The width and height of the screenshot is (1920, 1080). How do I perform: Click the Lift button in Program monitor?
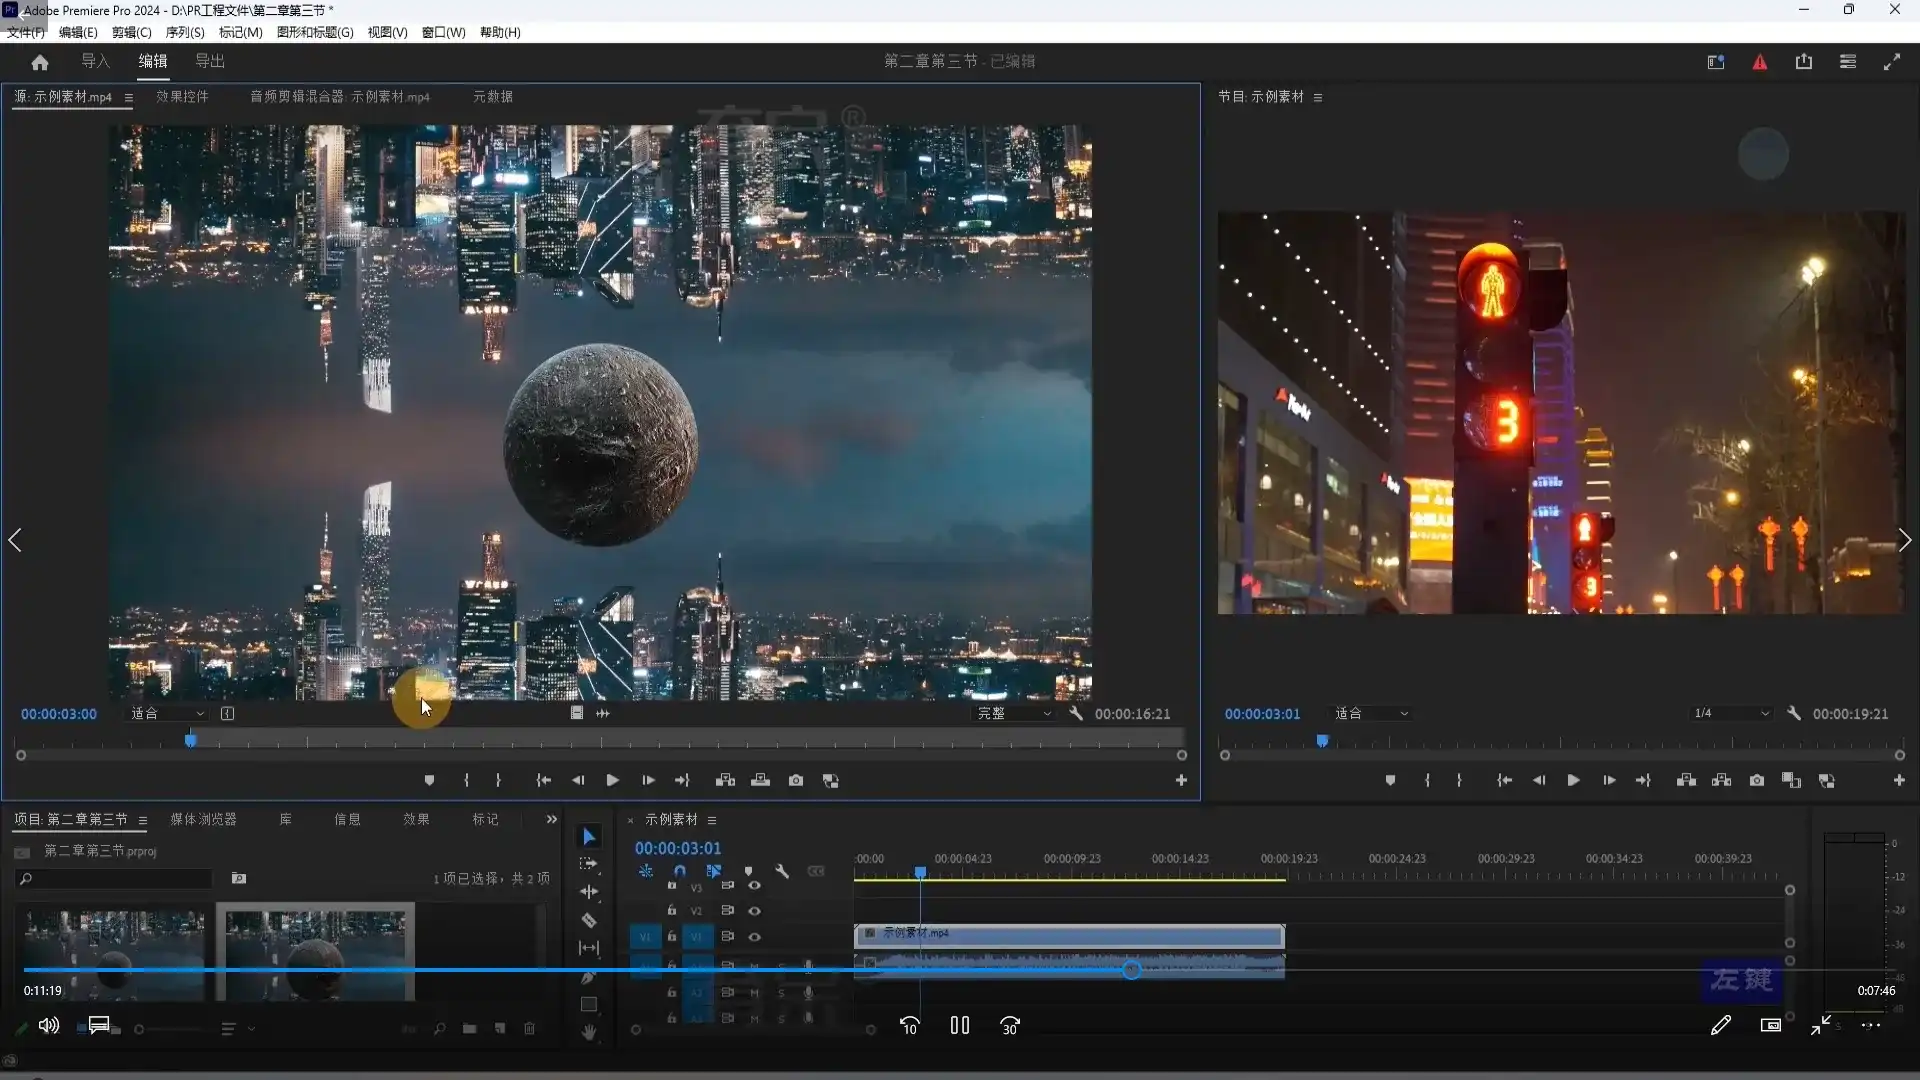point(1686,780)
